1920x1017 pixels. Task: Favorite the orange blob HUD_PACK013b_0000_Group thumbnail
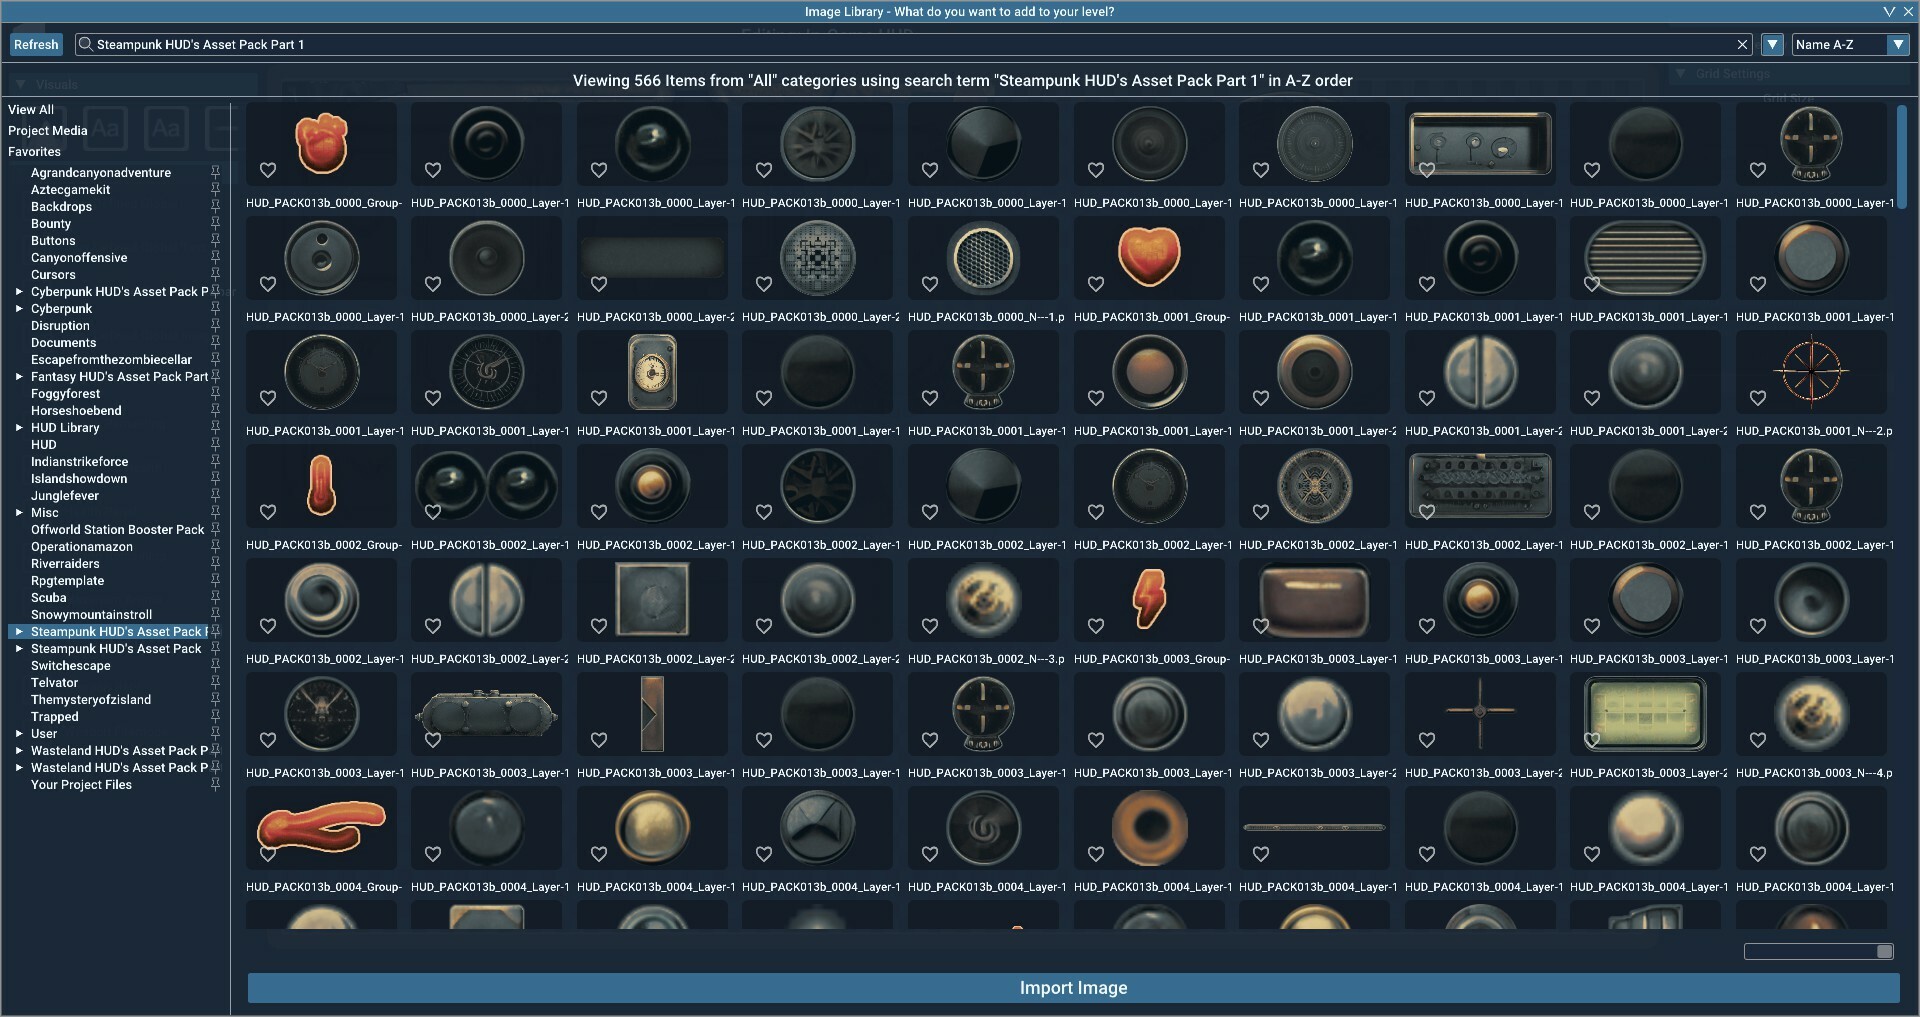(268, 170)
